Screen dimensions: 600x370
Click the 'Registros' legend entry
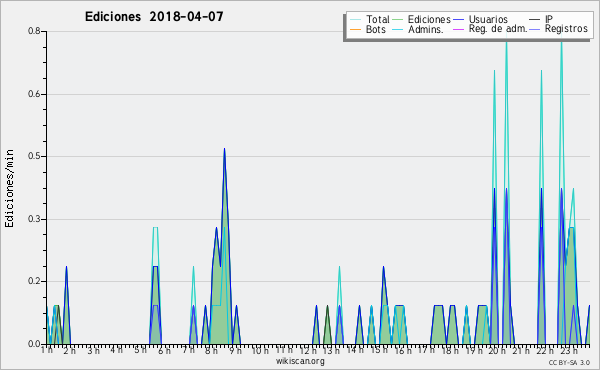558,29
